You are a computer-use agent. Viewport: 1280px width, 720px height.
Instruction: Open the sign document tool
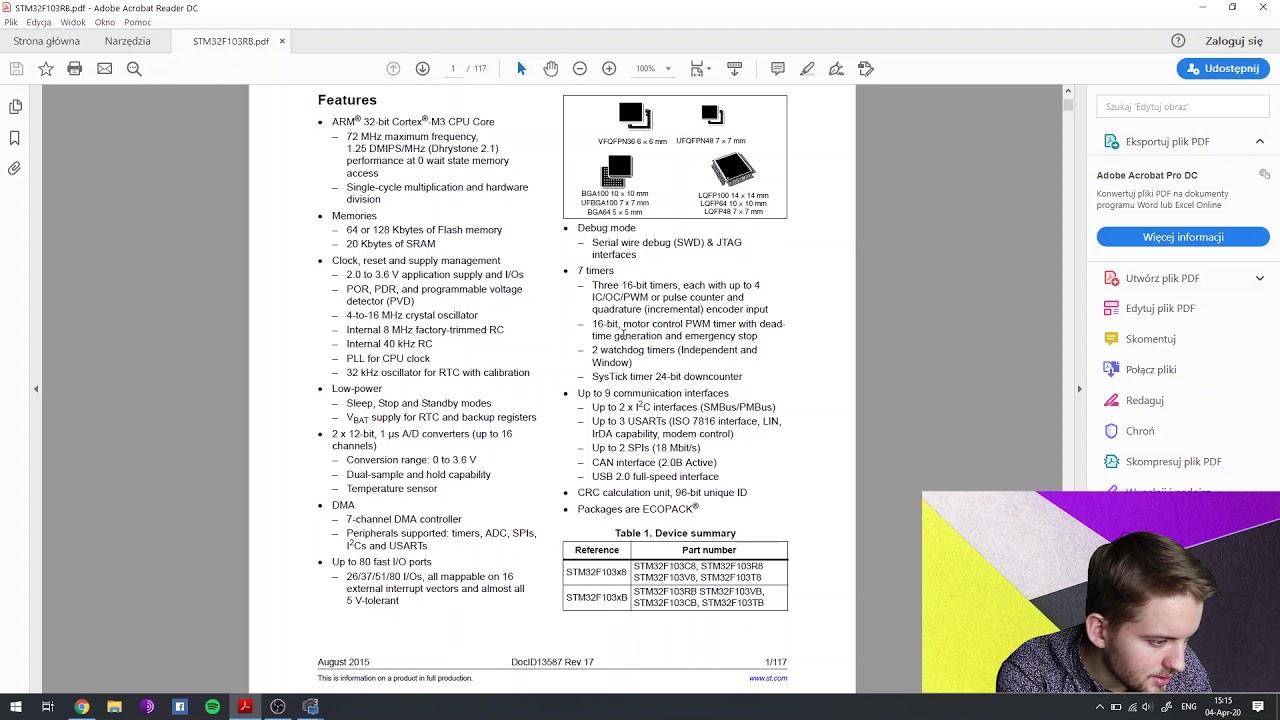[836, 69]
